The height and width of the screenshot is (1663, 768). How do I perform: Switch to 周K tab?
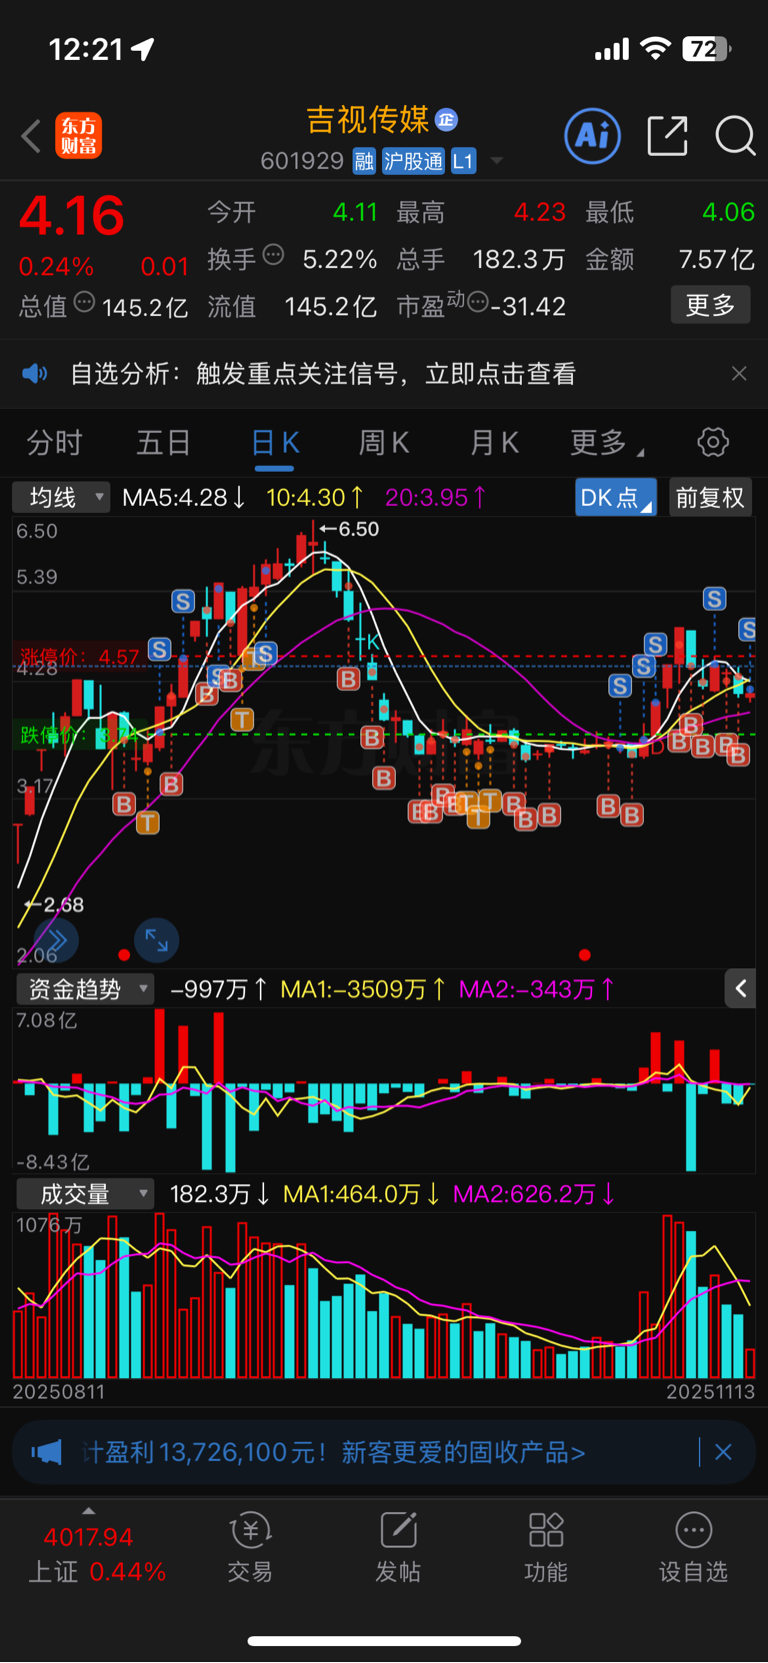(384, 442)
